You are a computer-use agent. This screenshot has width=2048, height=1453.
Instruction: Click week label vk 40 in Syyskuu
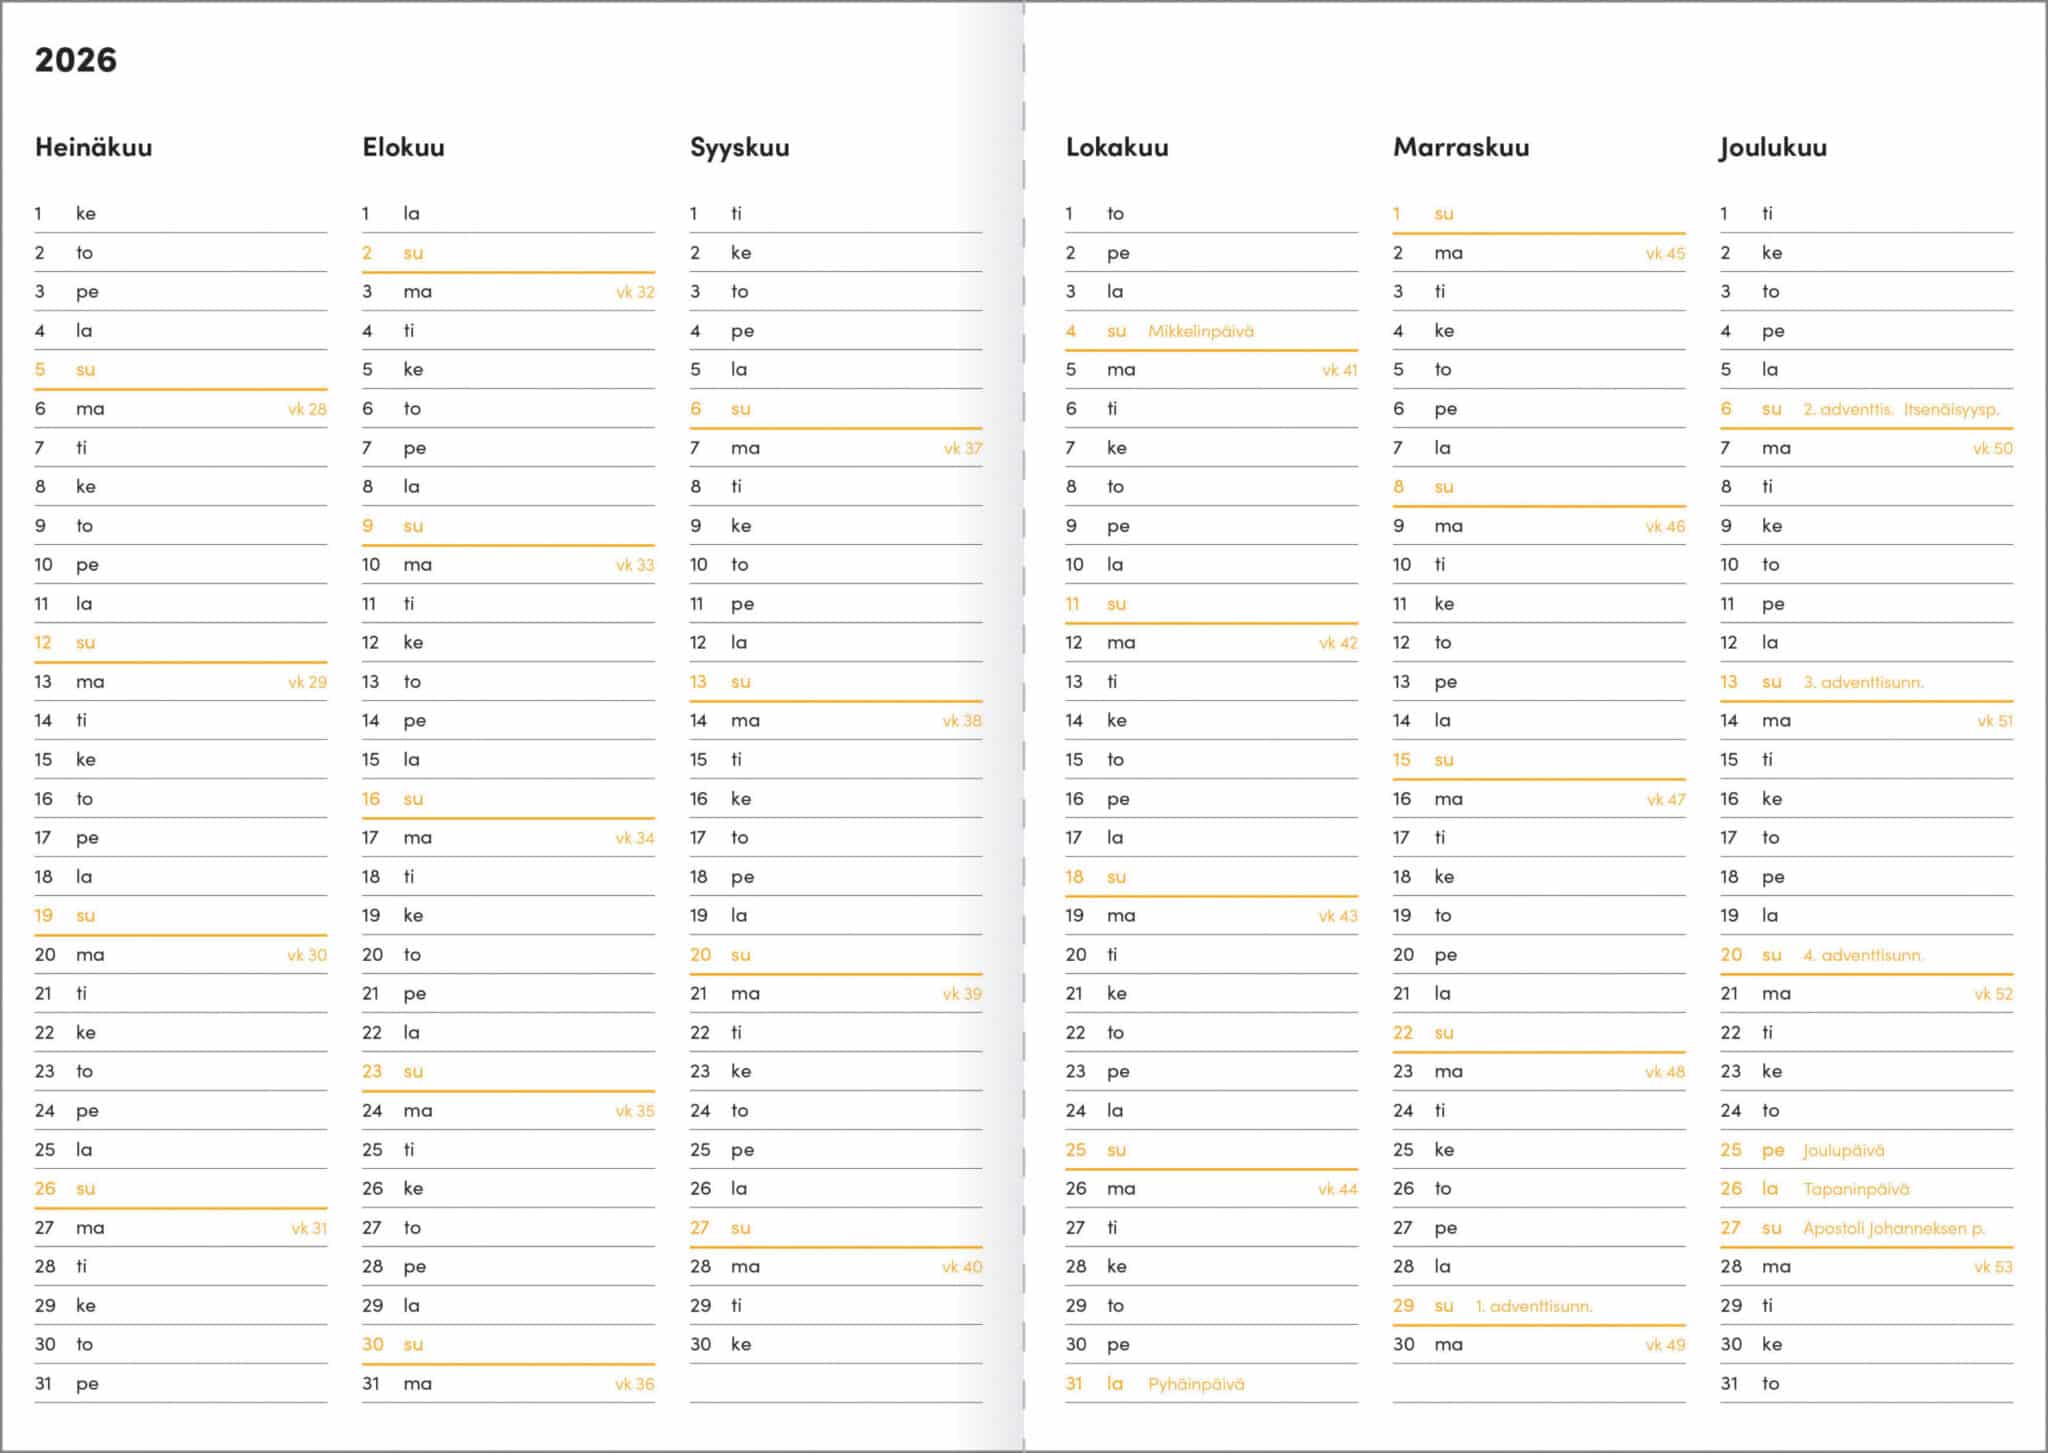click(x=962, y=1267)
